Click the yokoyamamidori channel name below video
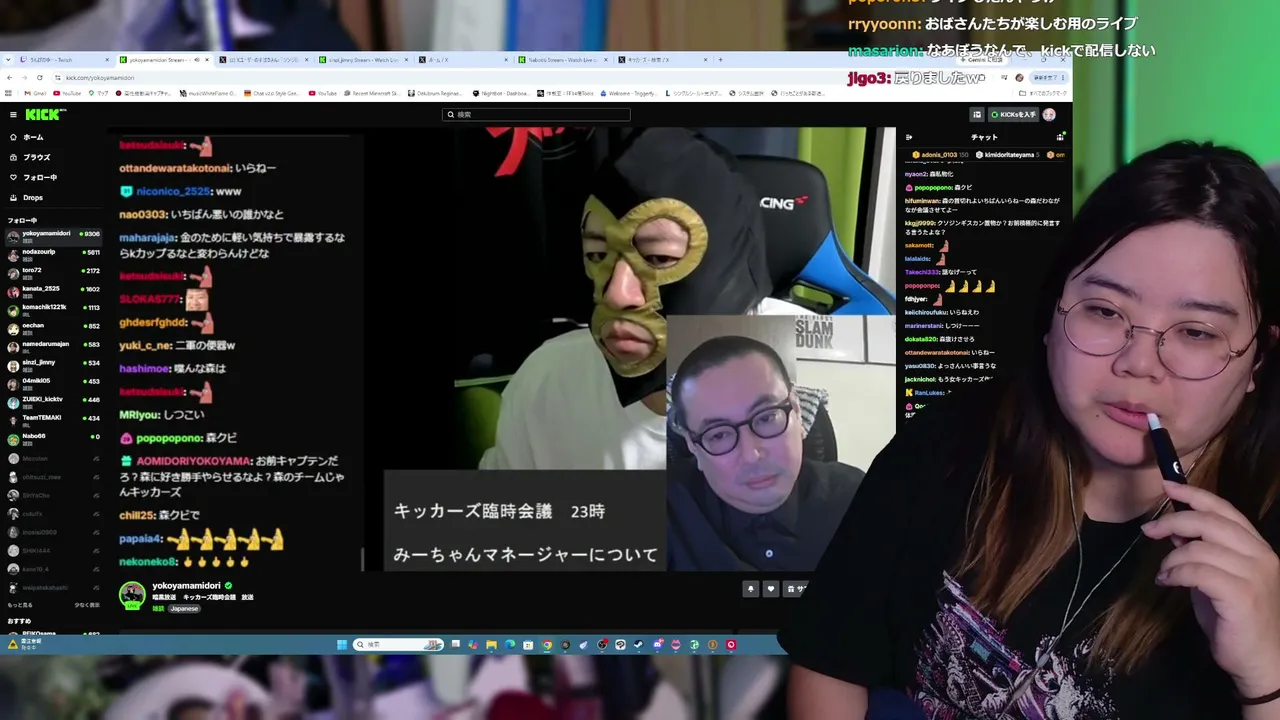Screen dimensions: 1280x720 coord(187,586)
